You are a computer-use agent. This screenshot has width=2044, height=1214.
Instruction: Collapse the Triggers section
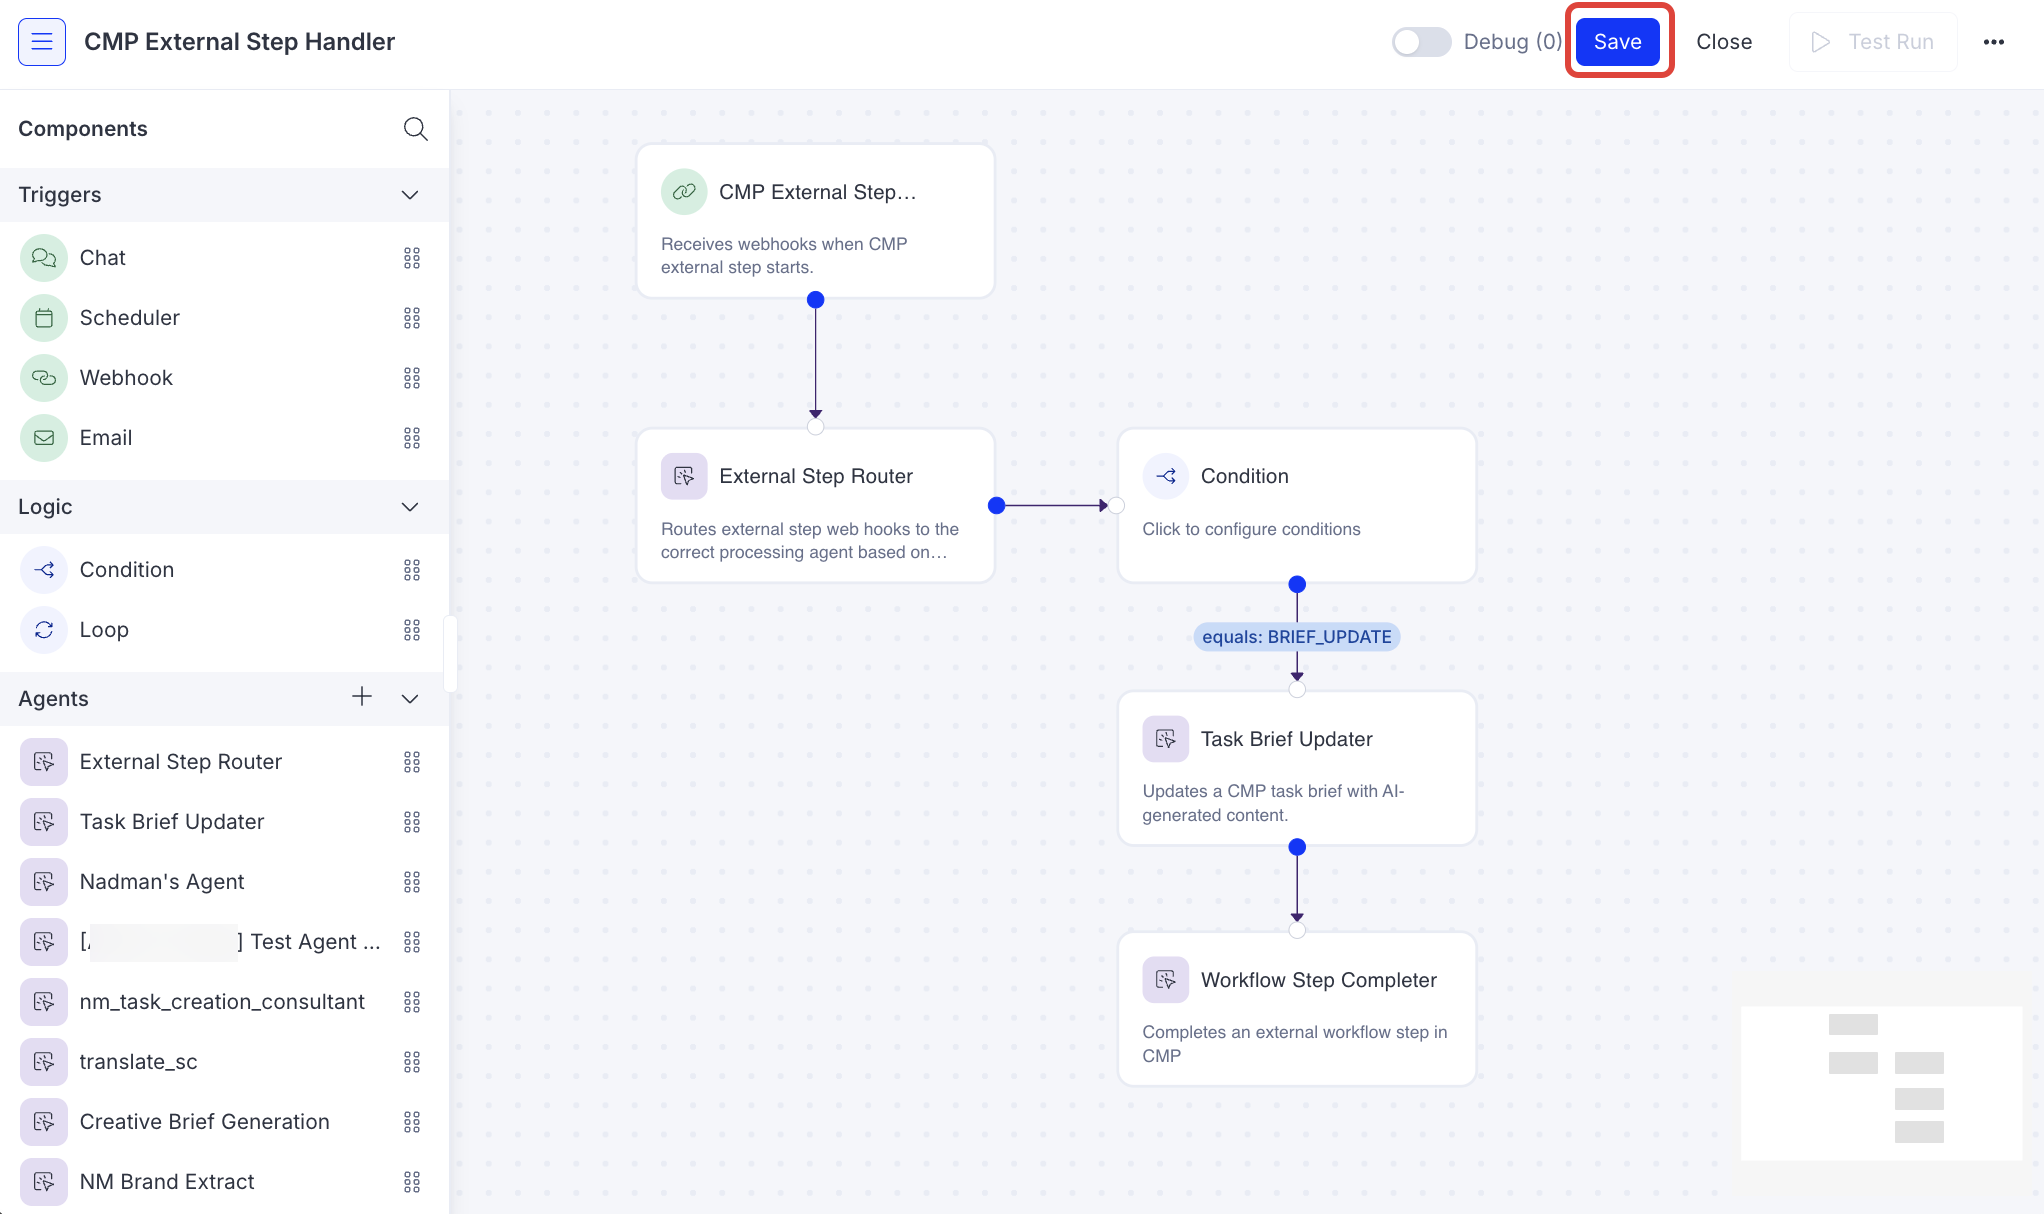(x=409, y=194)
